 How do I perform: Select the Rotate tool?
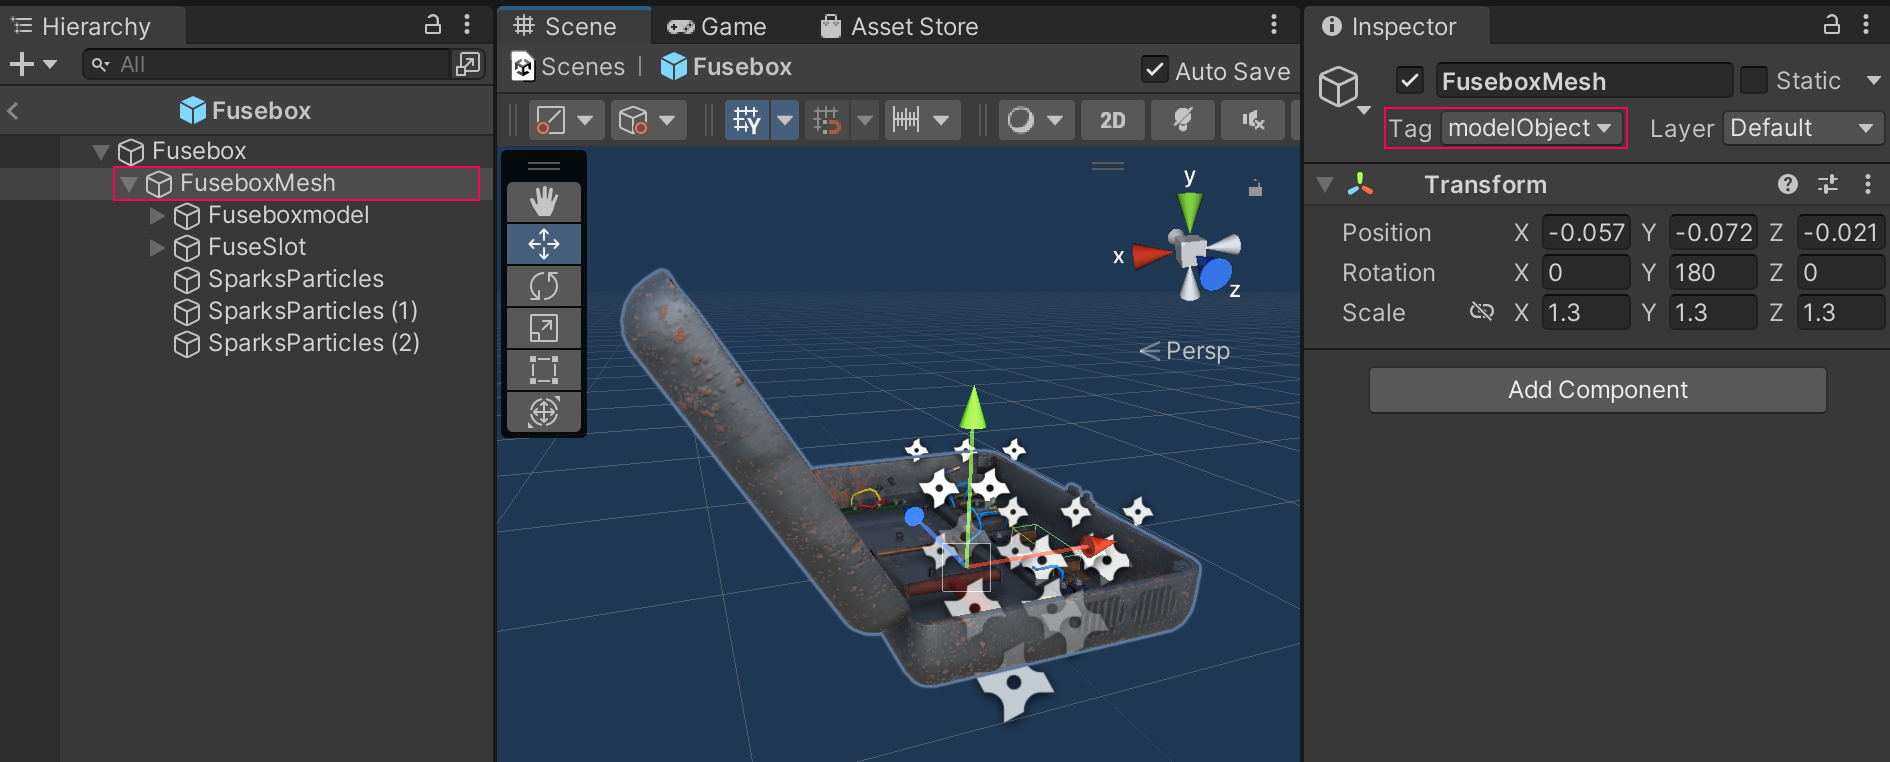point(543,286)
